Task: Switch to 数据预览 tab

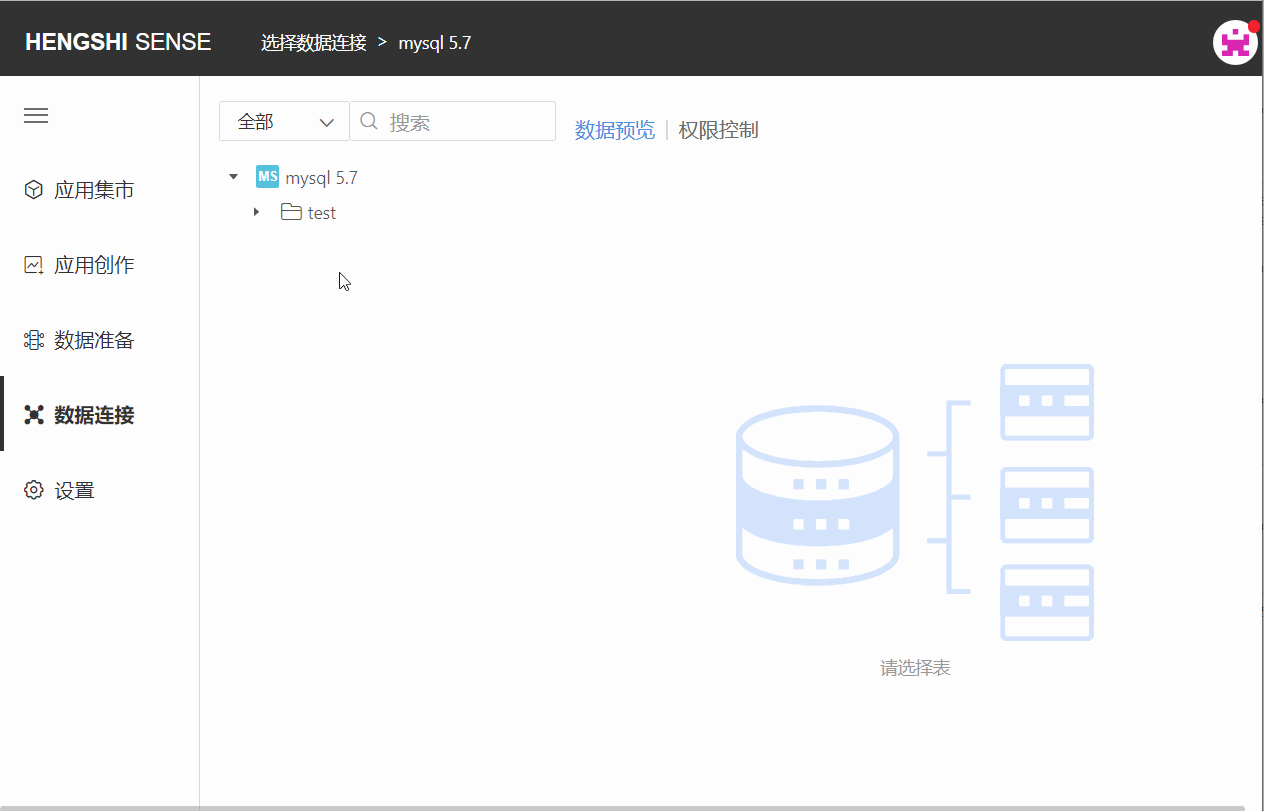Action: (615, 130)
